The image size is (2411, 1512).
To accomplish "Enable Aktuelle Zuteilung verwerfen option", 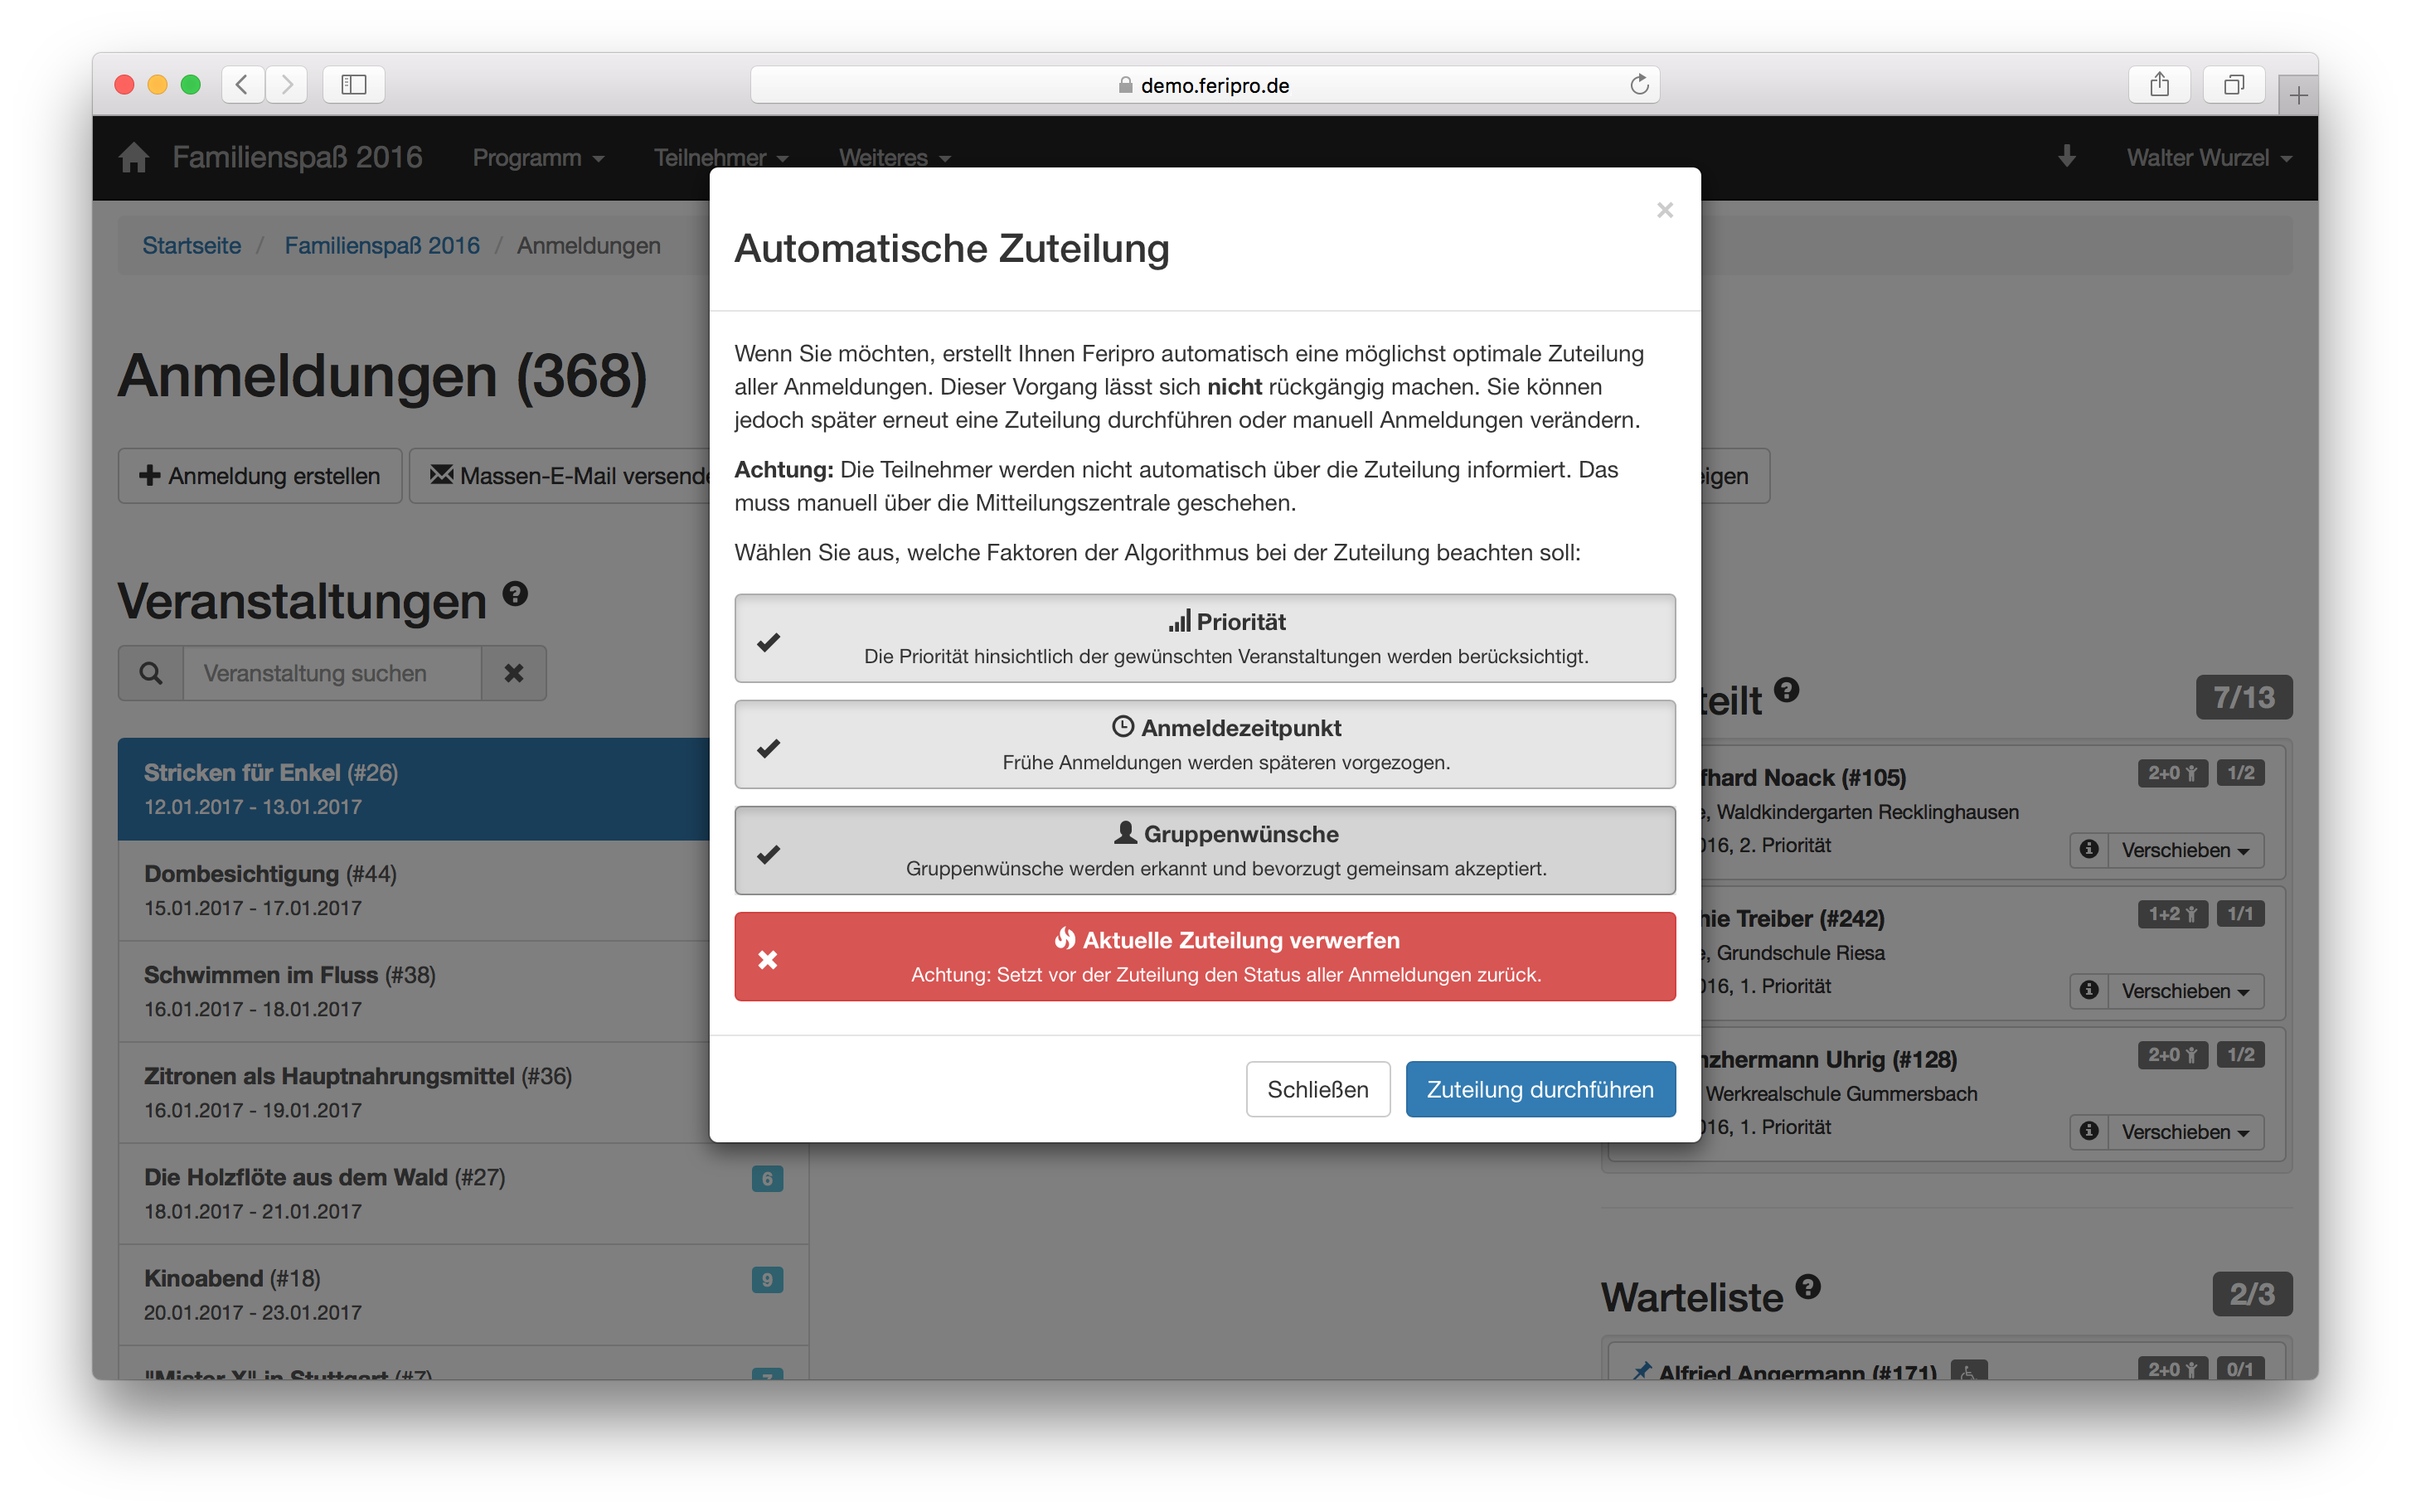I will point(1204,956).
